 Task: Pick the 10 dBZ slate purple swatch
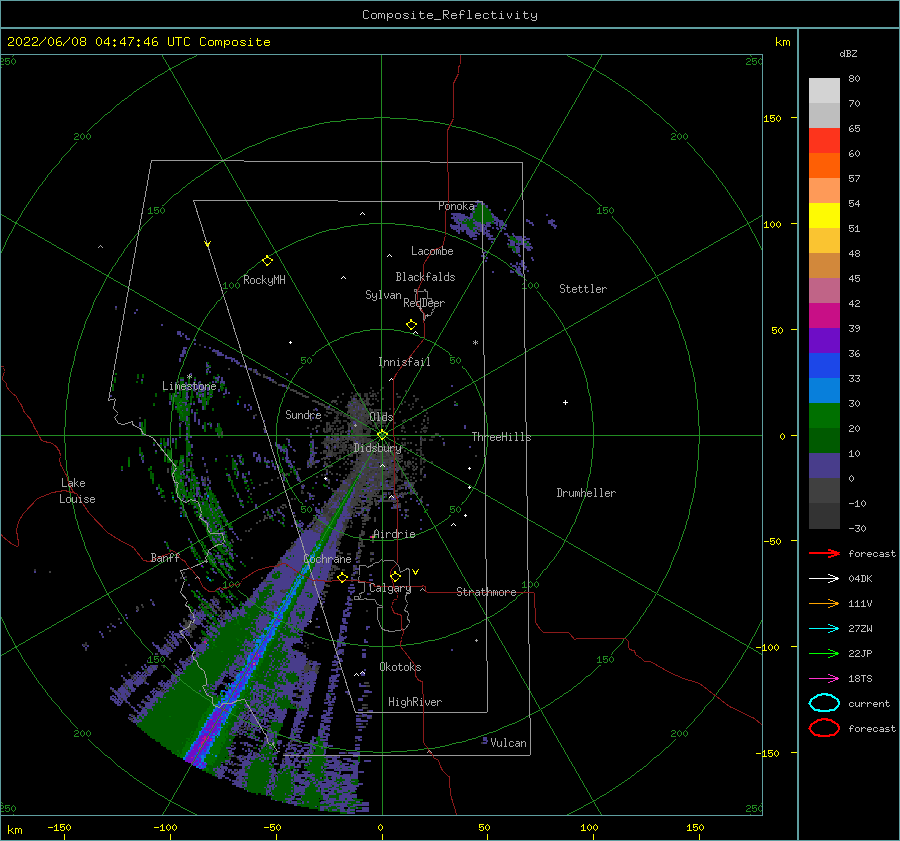[x=824, y=465]
